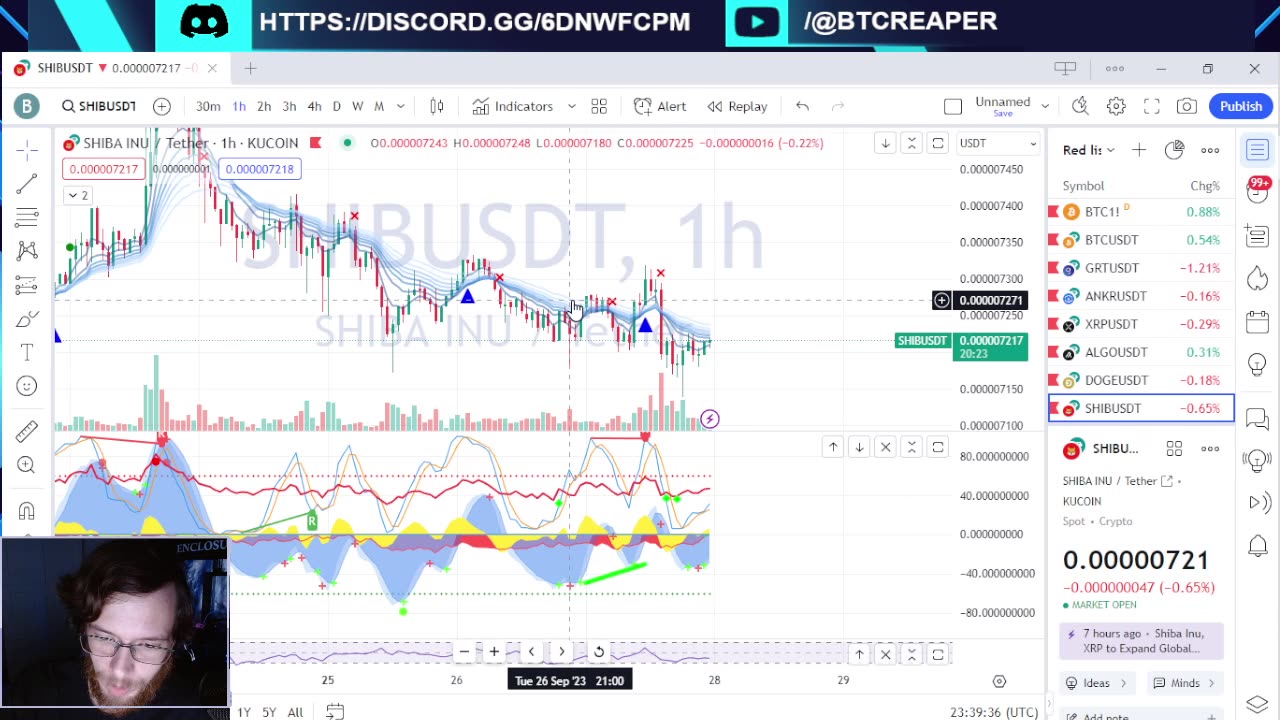Open the hotlists flame icon
This screenshot has height=720, width=1280.
click(1258, 279)
